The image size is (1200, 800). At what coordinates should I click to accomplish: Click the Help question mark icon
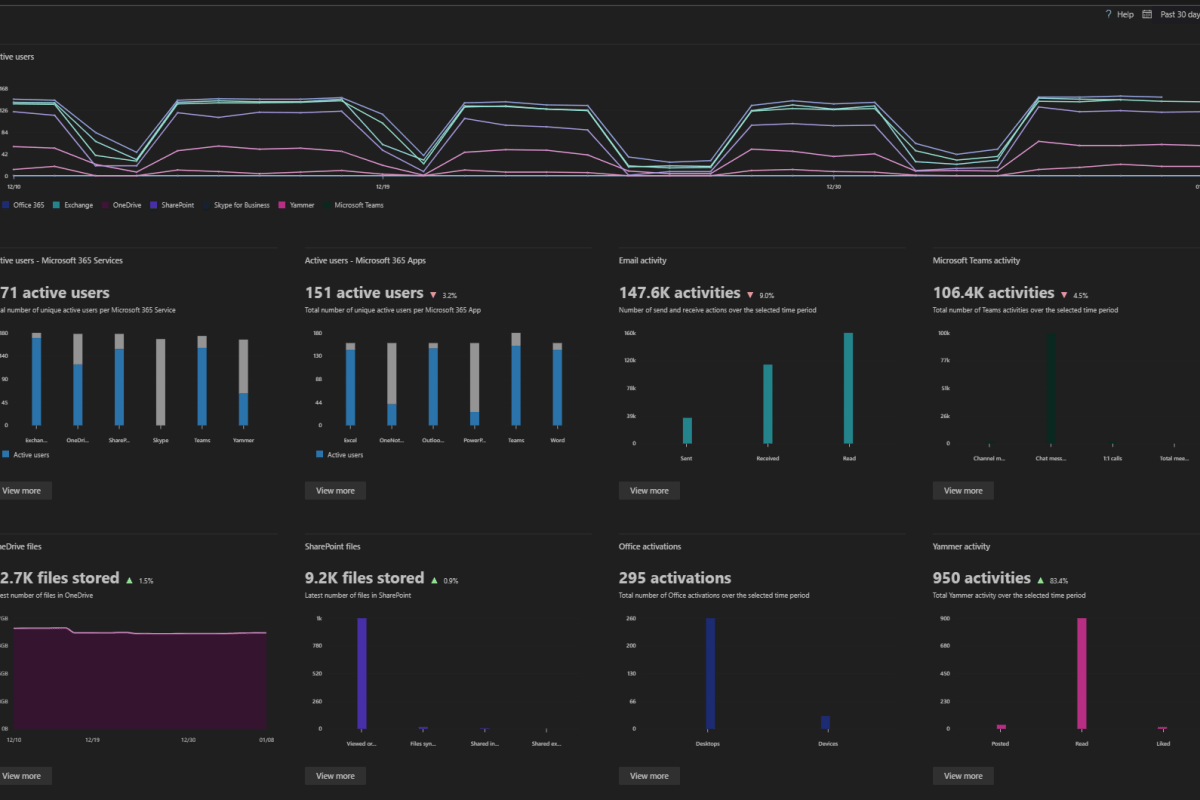[1108, 15]
